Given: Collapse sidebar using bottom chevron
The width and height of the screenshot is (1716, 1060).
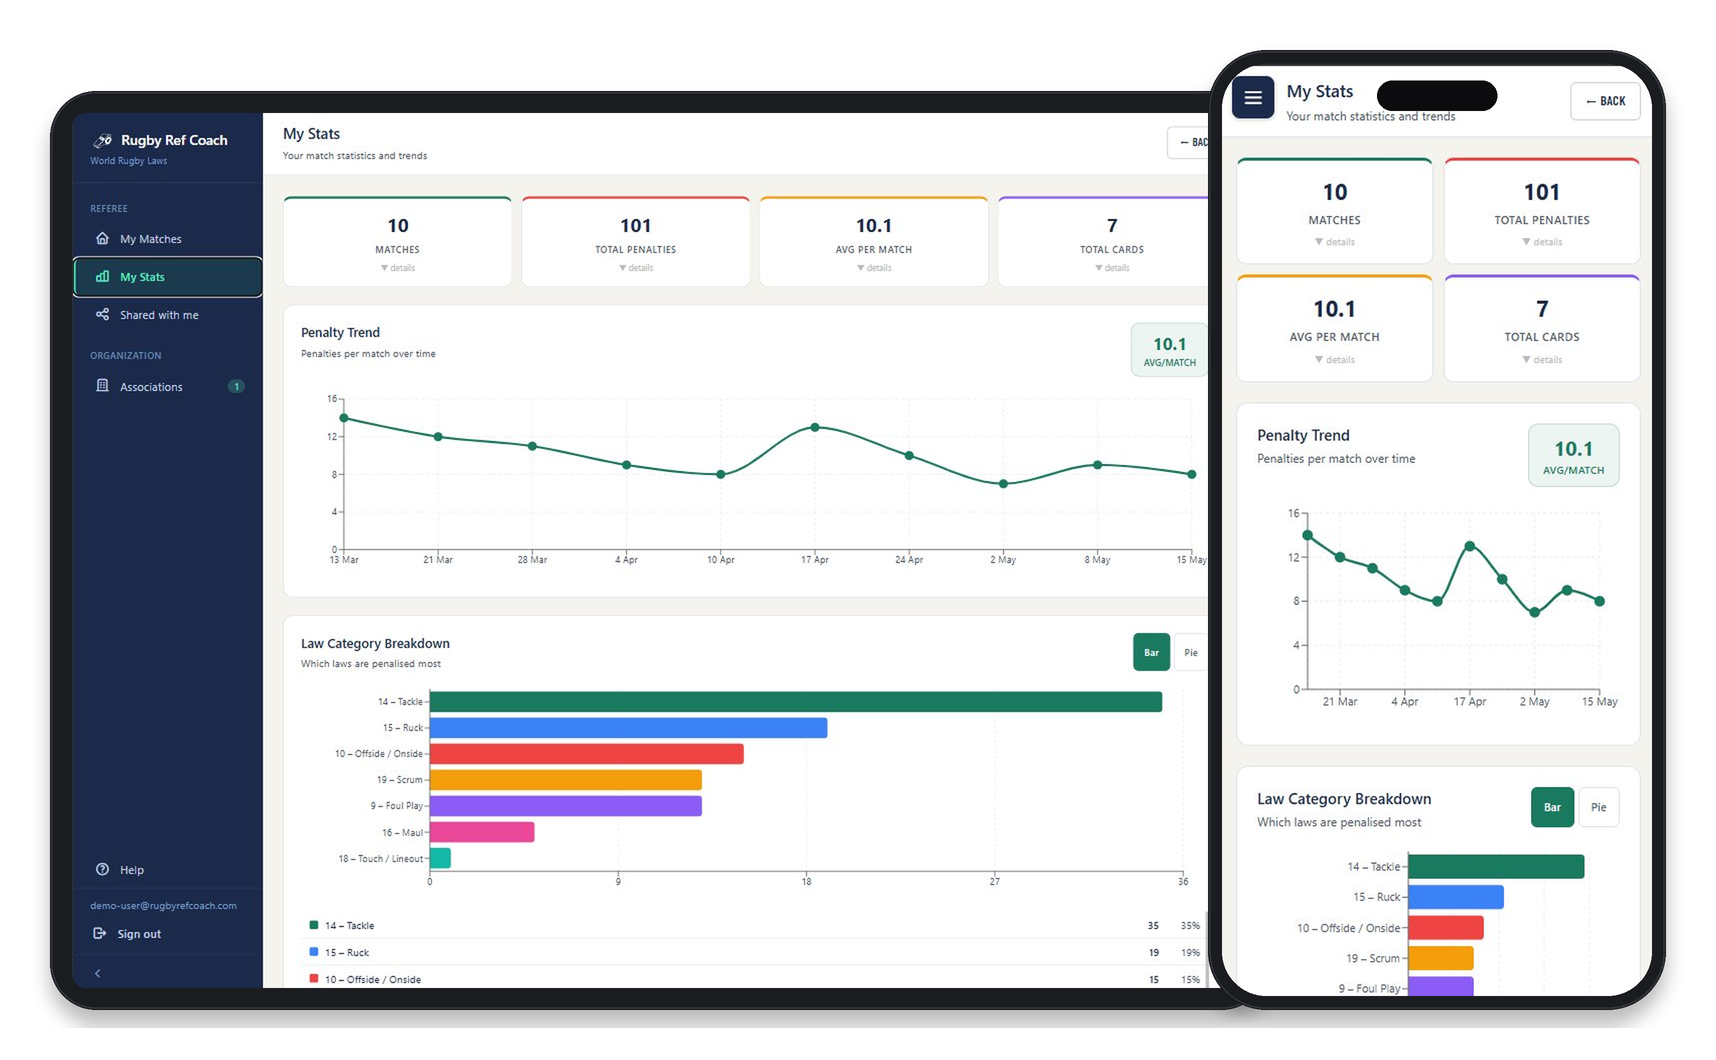Looking at the screenshot, I should (97, 973).
